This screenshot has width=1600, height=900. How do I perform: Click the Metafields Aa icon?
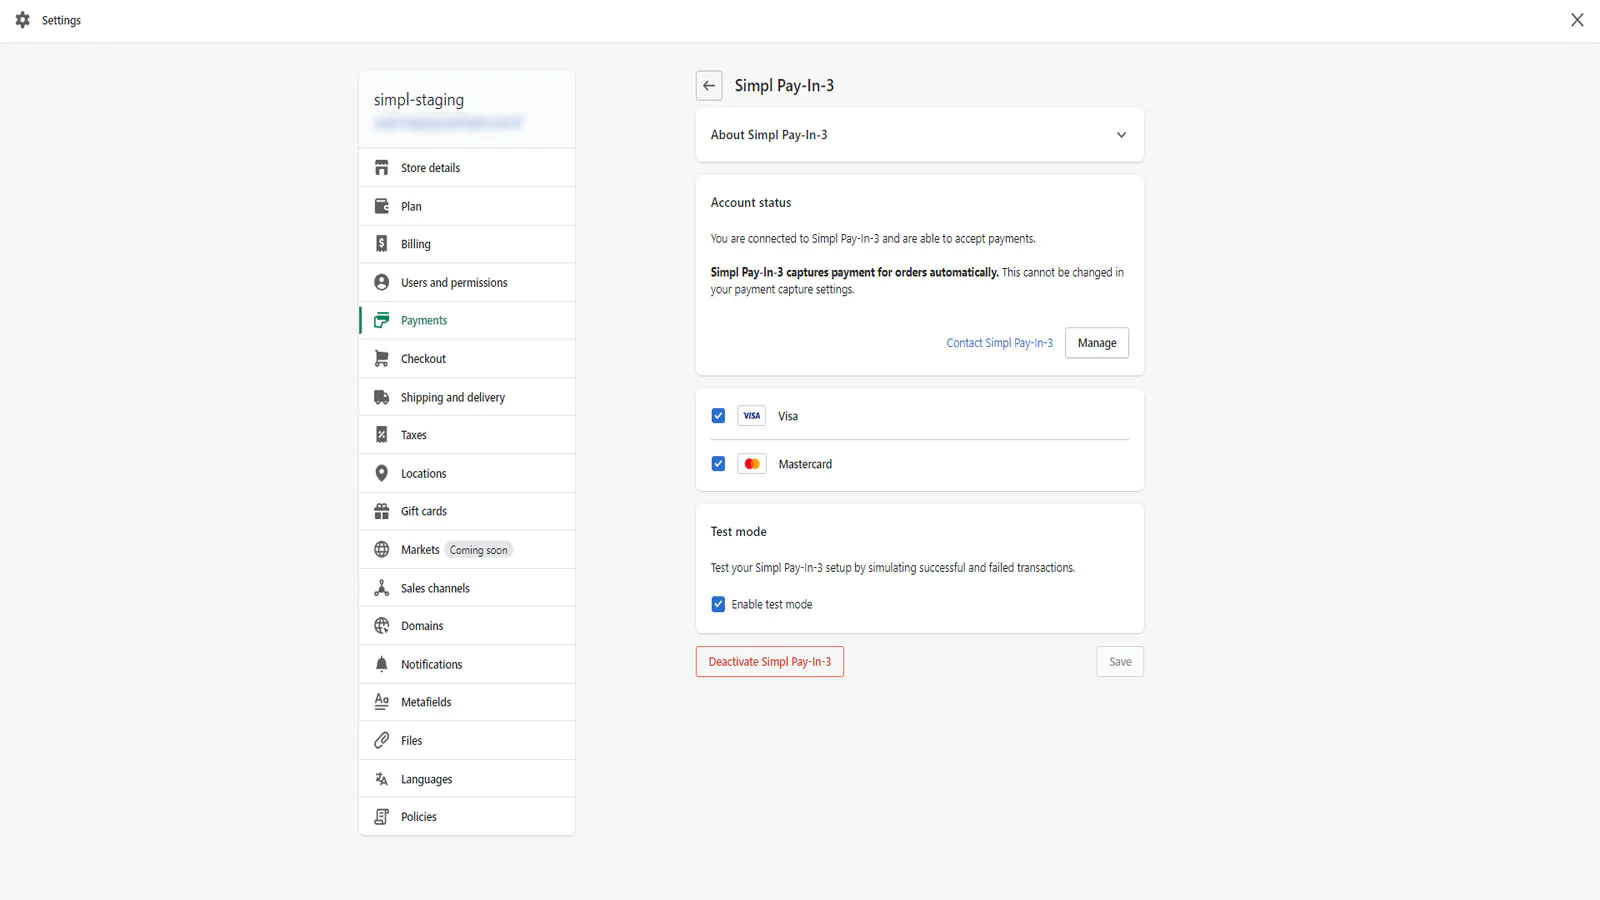tap(381, 702)
